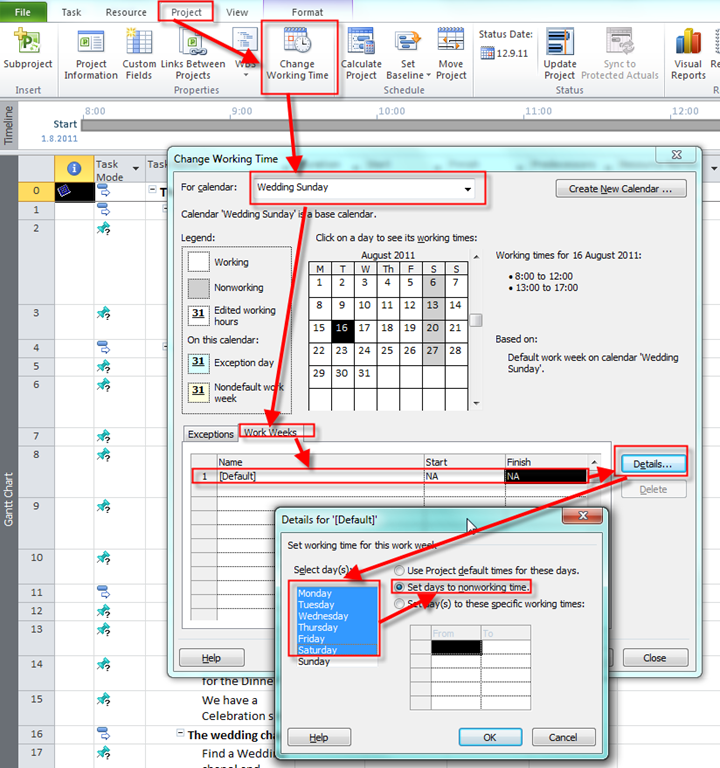Click the Details... button
Screen dimensions: 720x768
click(x=653, y=464)
